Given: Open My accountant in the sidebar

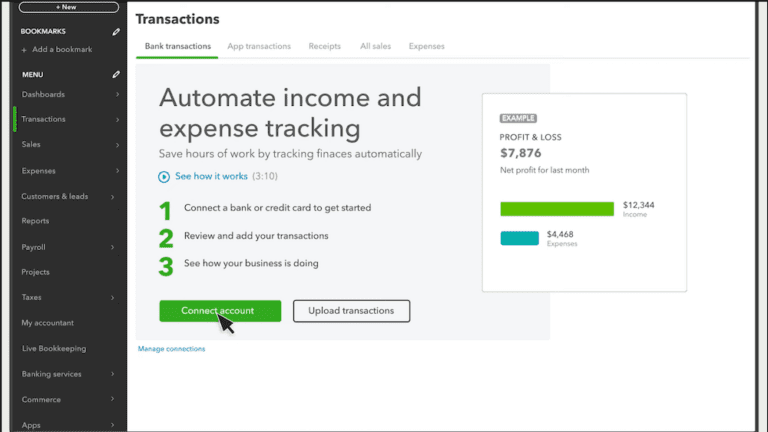Looking at the screenshot, I should pos(48,323).
